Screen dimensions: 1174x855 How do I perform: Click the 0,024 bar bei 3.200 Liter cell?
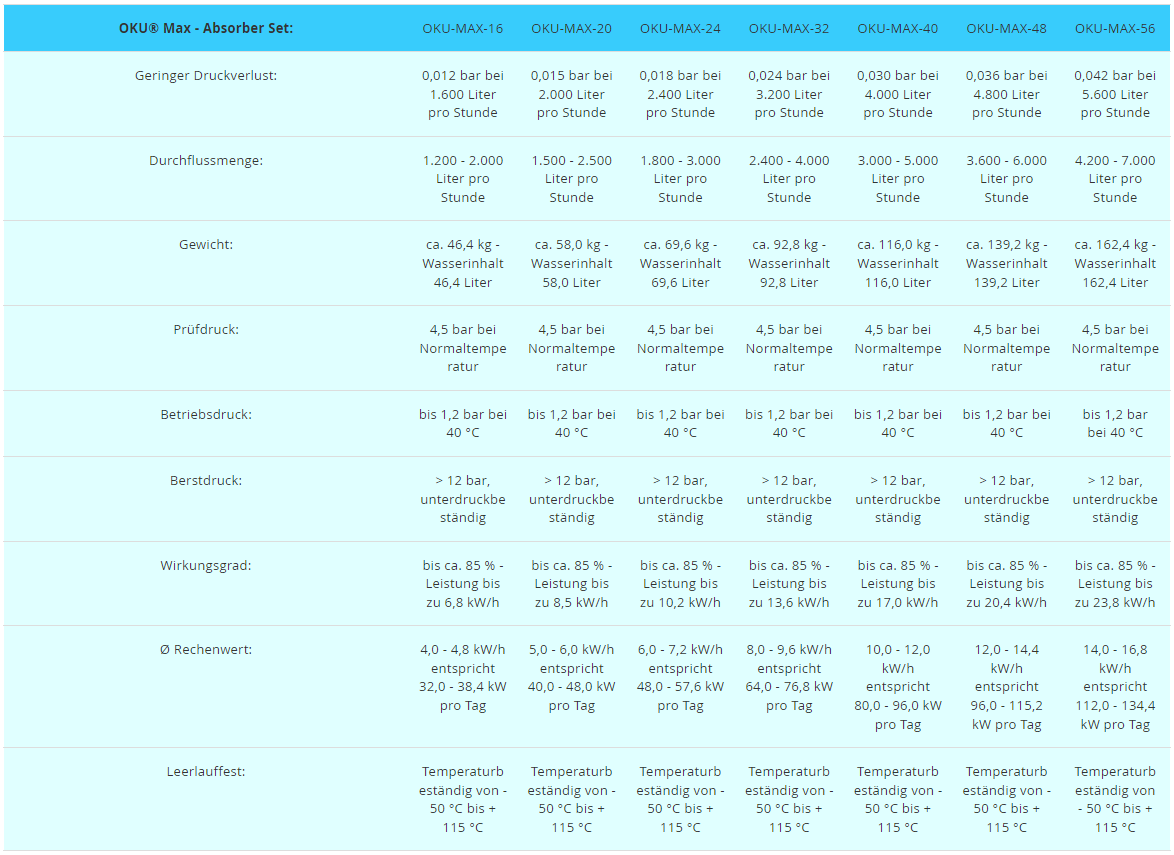pos(789,94)
